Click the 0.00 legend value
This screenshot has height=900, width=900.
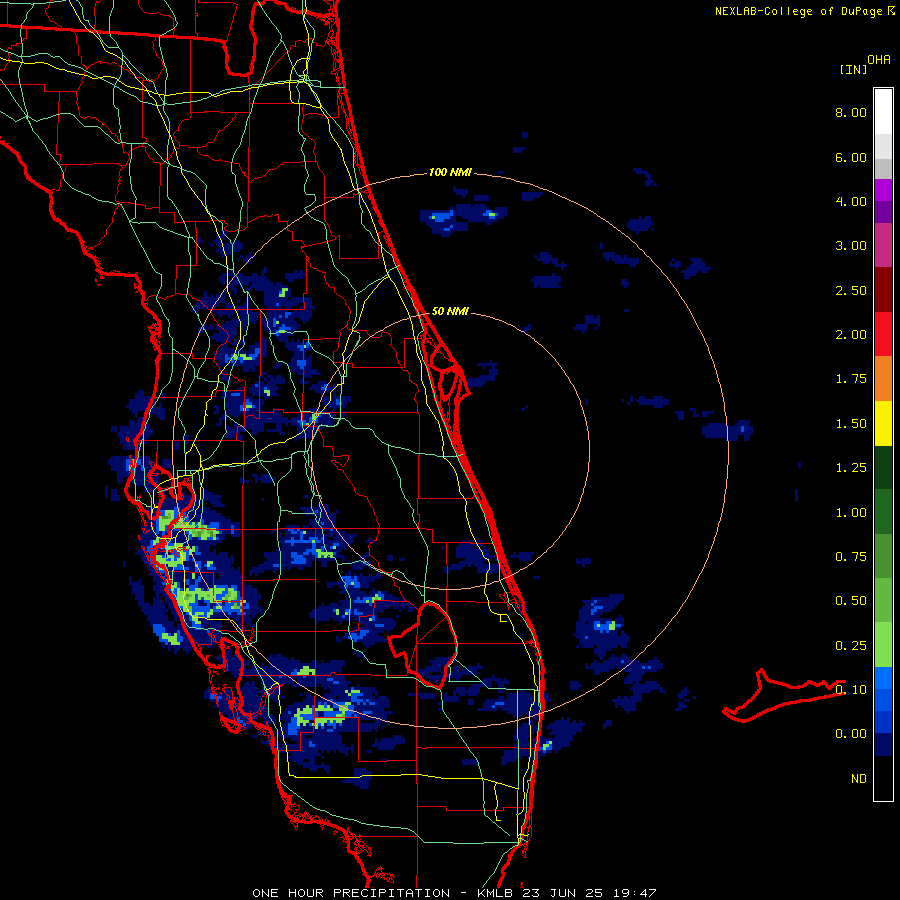coord(851,734)
